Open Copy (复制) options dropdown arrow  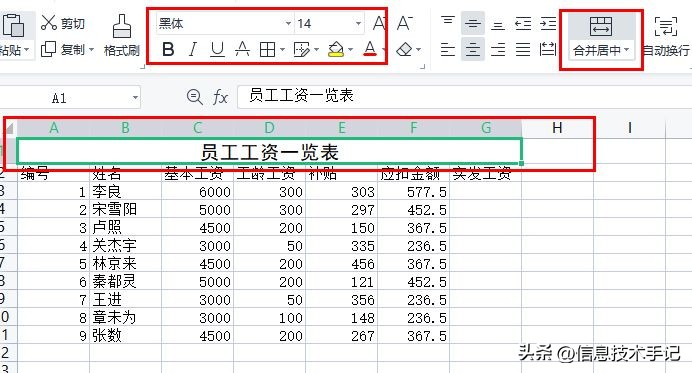click(x=92, y=49)
